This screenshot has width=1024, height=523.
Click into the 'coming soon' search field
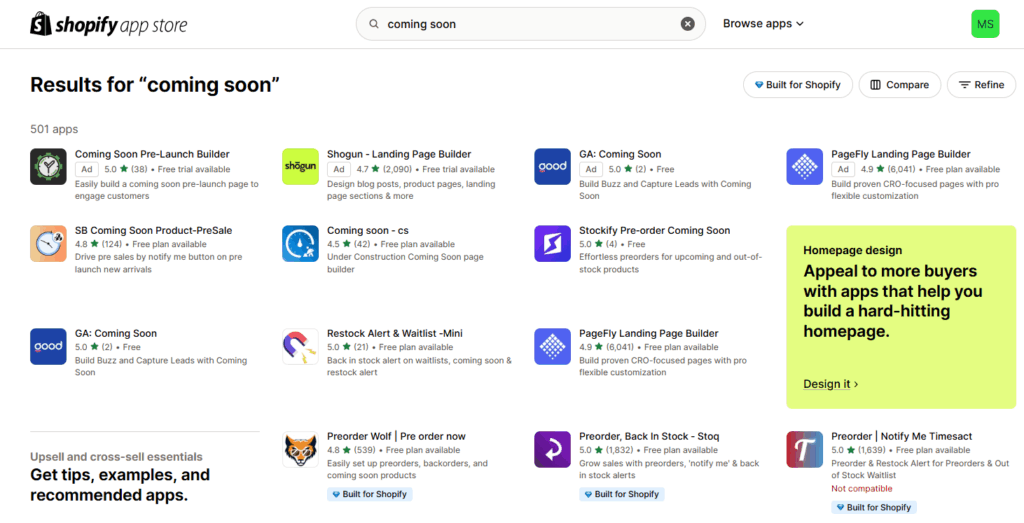530,24
